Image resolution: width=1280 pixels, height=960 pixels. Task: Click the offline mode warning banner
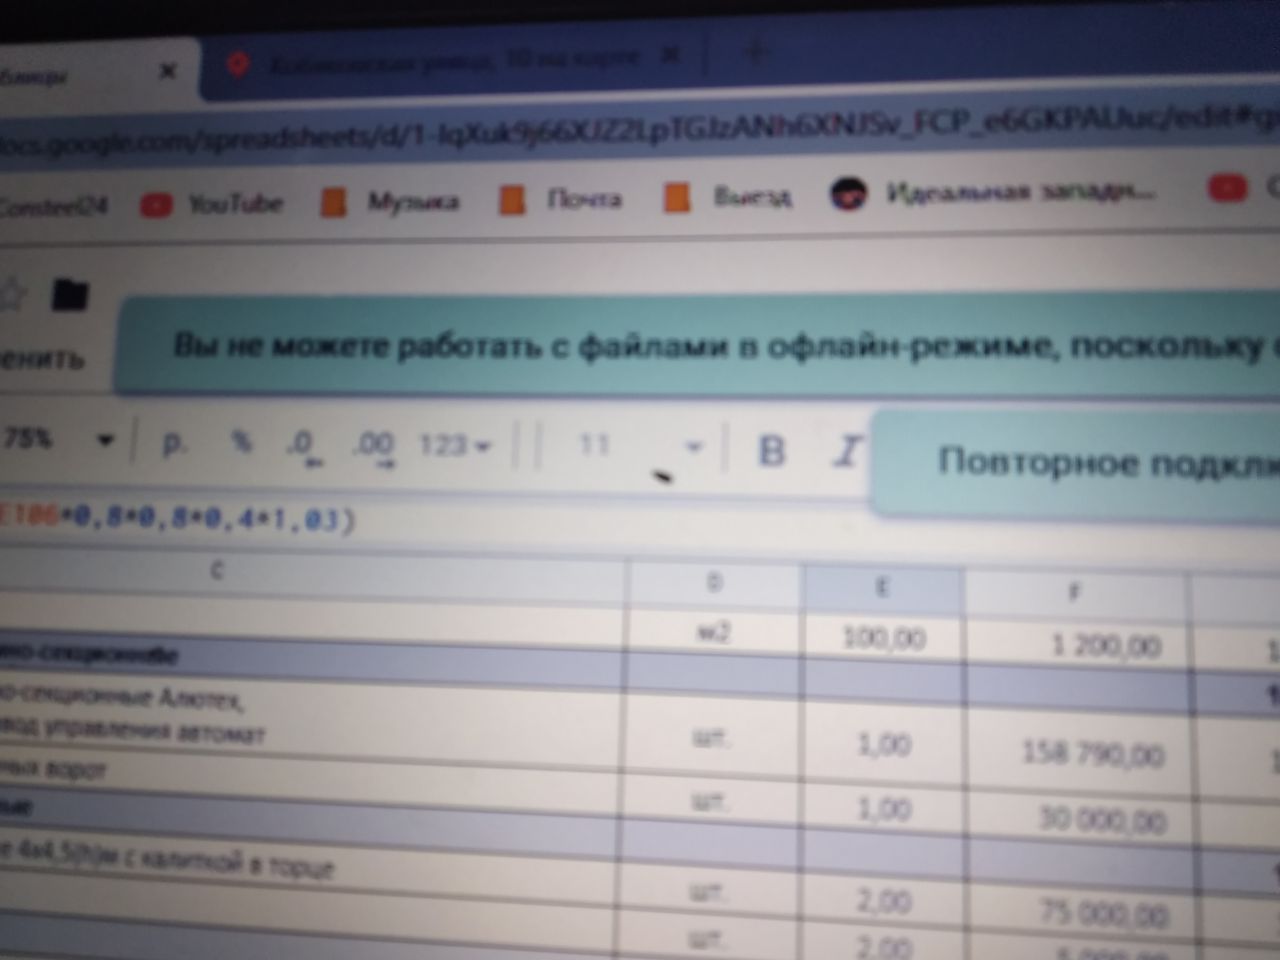pyautogui.click(x=697, y=347)
